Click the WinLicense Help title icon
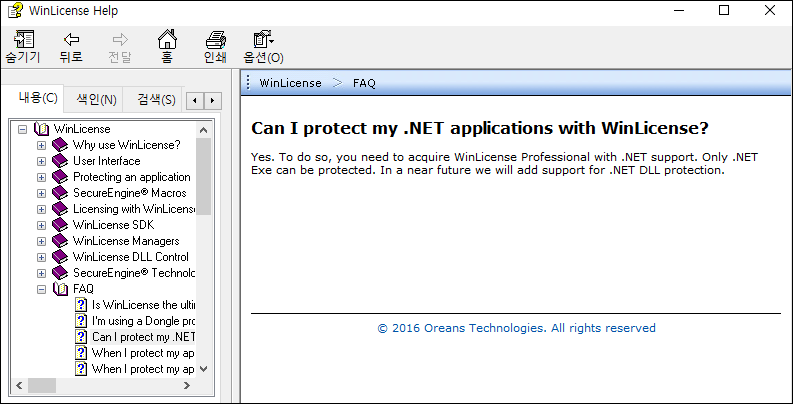Viewport: 793px width, 404px height. tap(15, 10)
